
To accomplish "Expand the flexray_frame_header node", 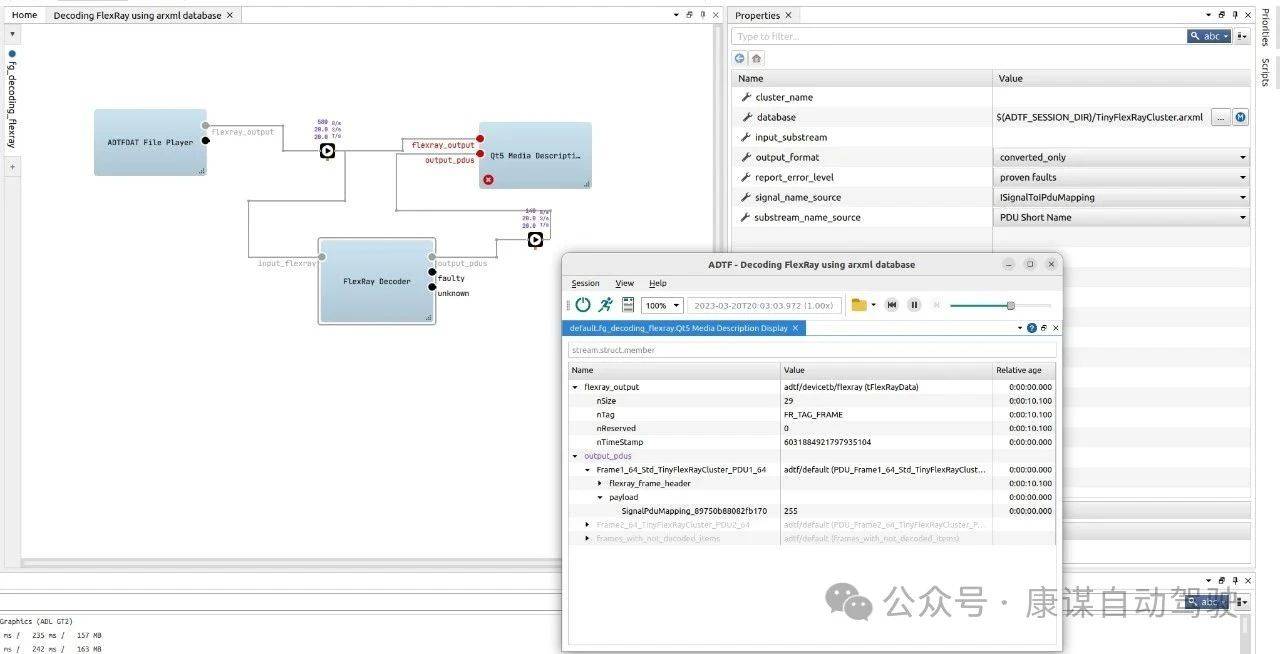I will click(x=600, y=483).
